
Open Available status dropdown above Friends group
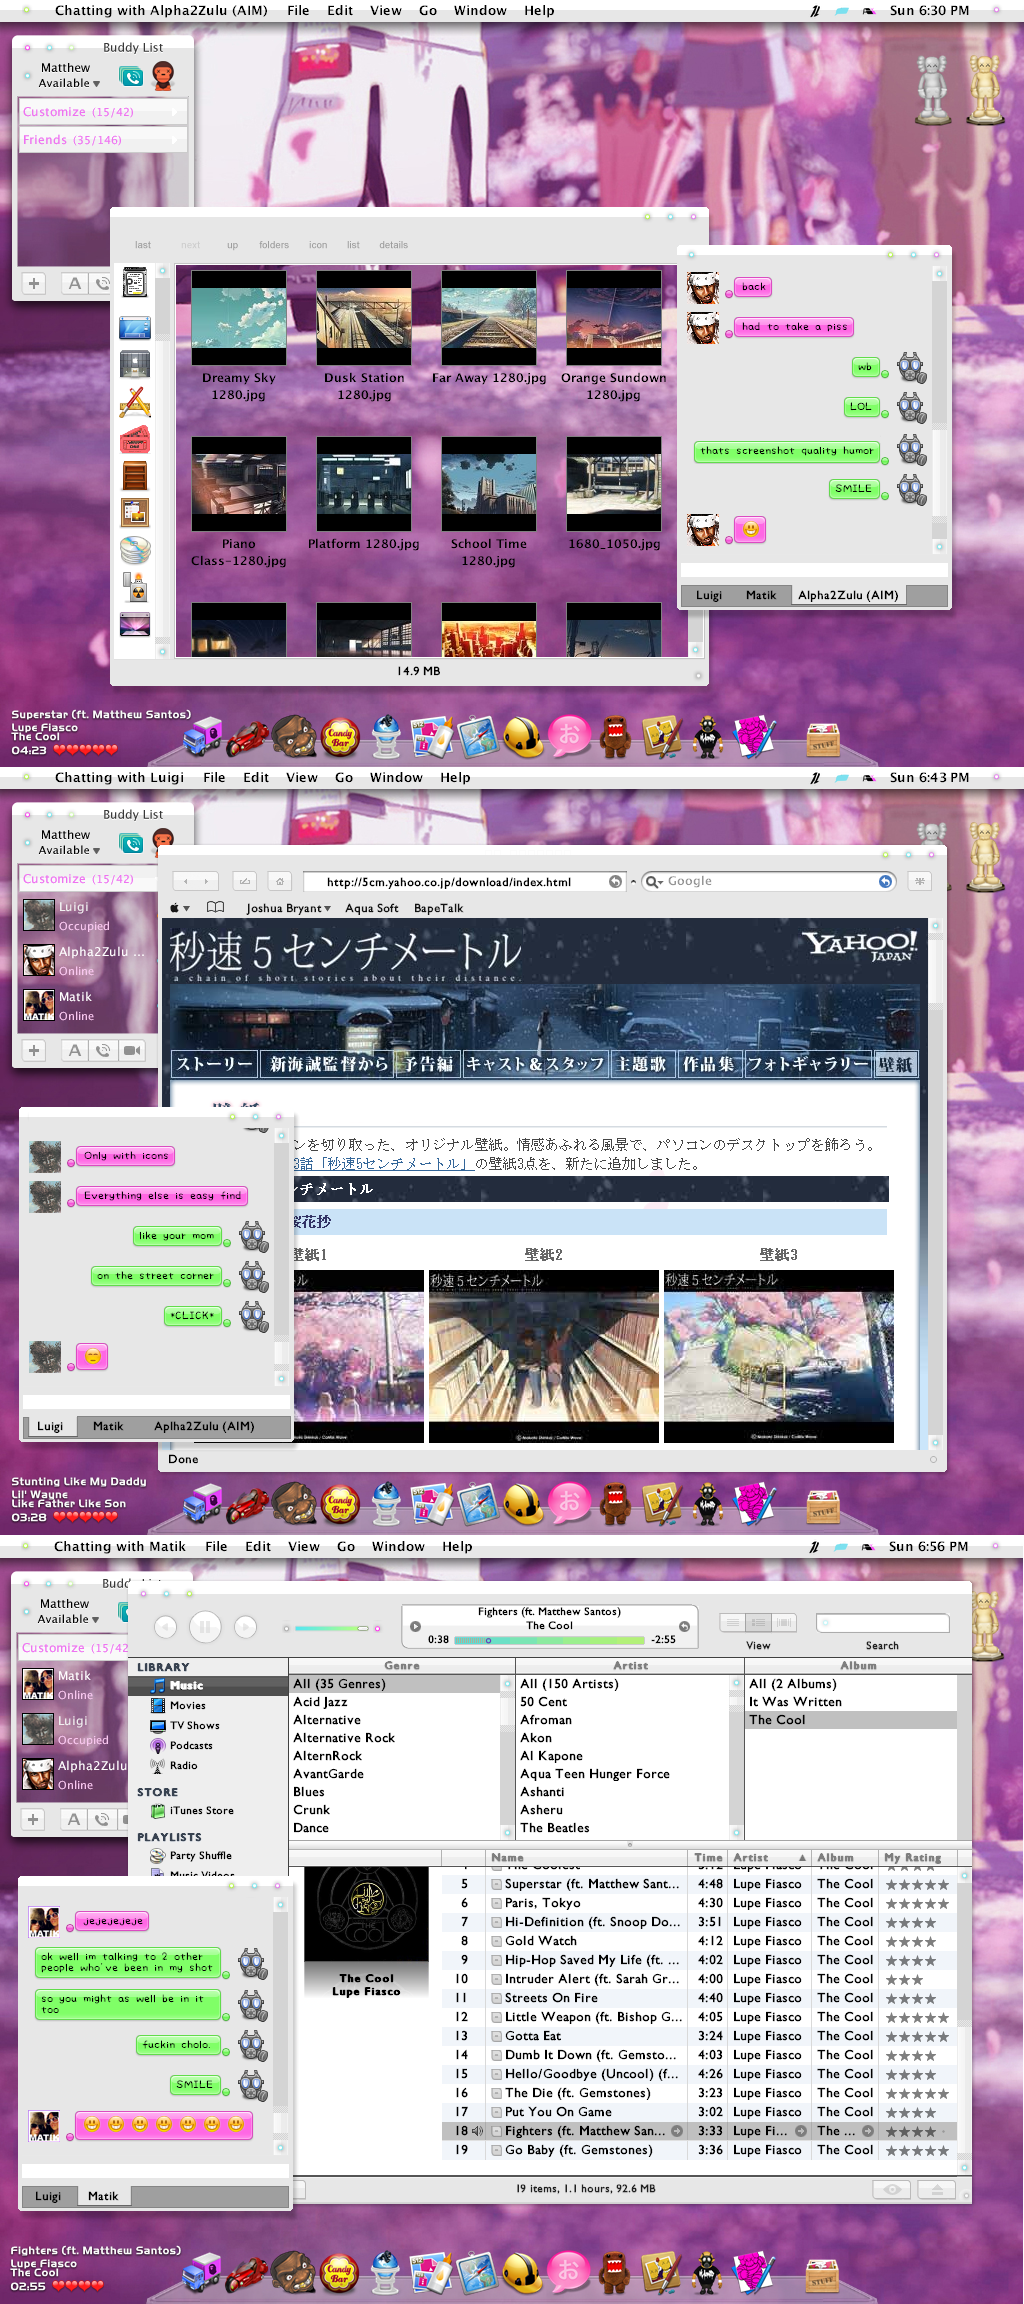click(69, 83)
